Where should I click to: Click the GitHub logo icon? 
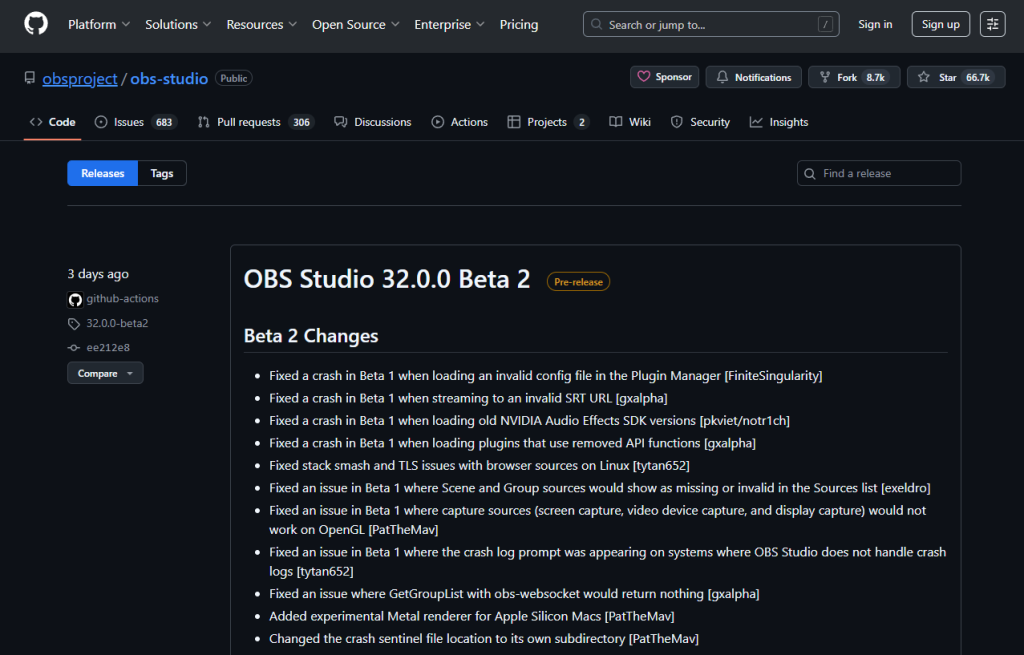[x=36, y=24]
